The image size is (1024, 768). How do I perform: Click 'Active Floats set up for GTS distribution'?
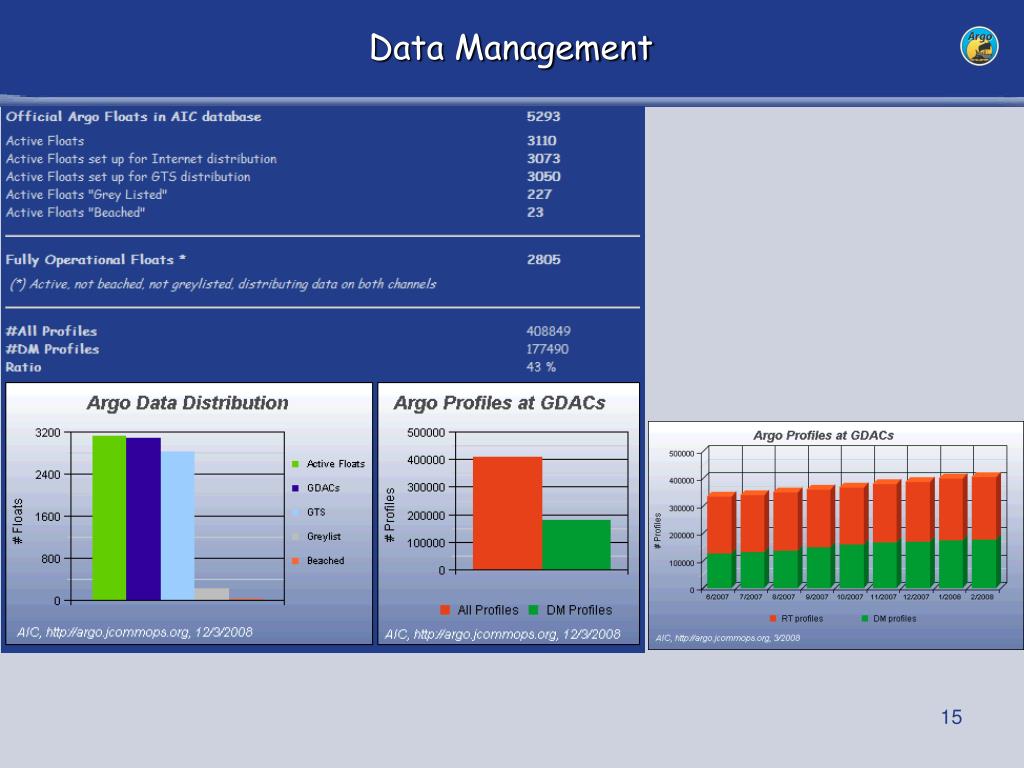coord(128,176)
